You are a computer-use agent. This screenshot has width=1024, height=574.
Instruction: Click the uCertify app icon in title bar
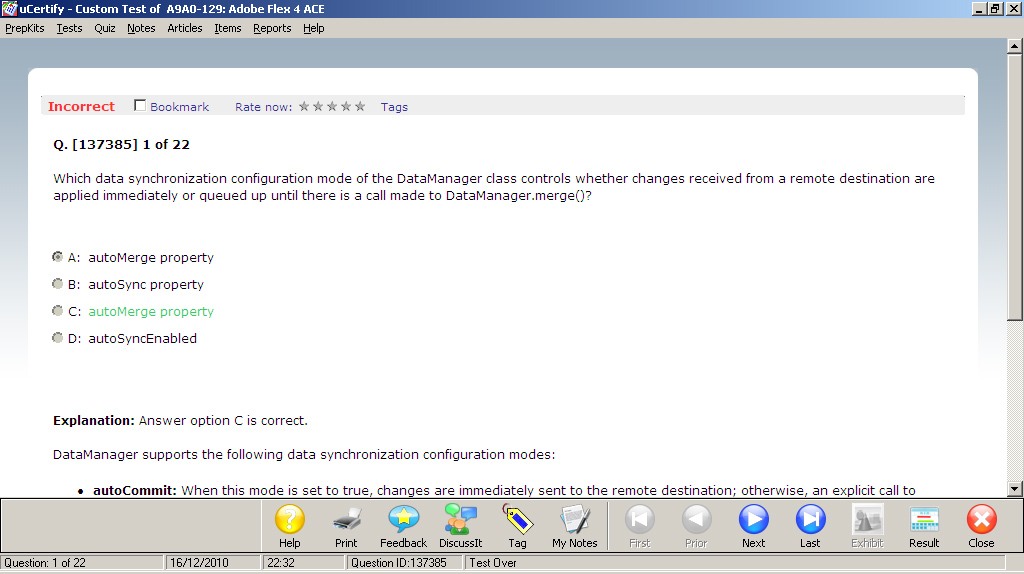click(9, 8)
